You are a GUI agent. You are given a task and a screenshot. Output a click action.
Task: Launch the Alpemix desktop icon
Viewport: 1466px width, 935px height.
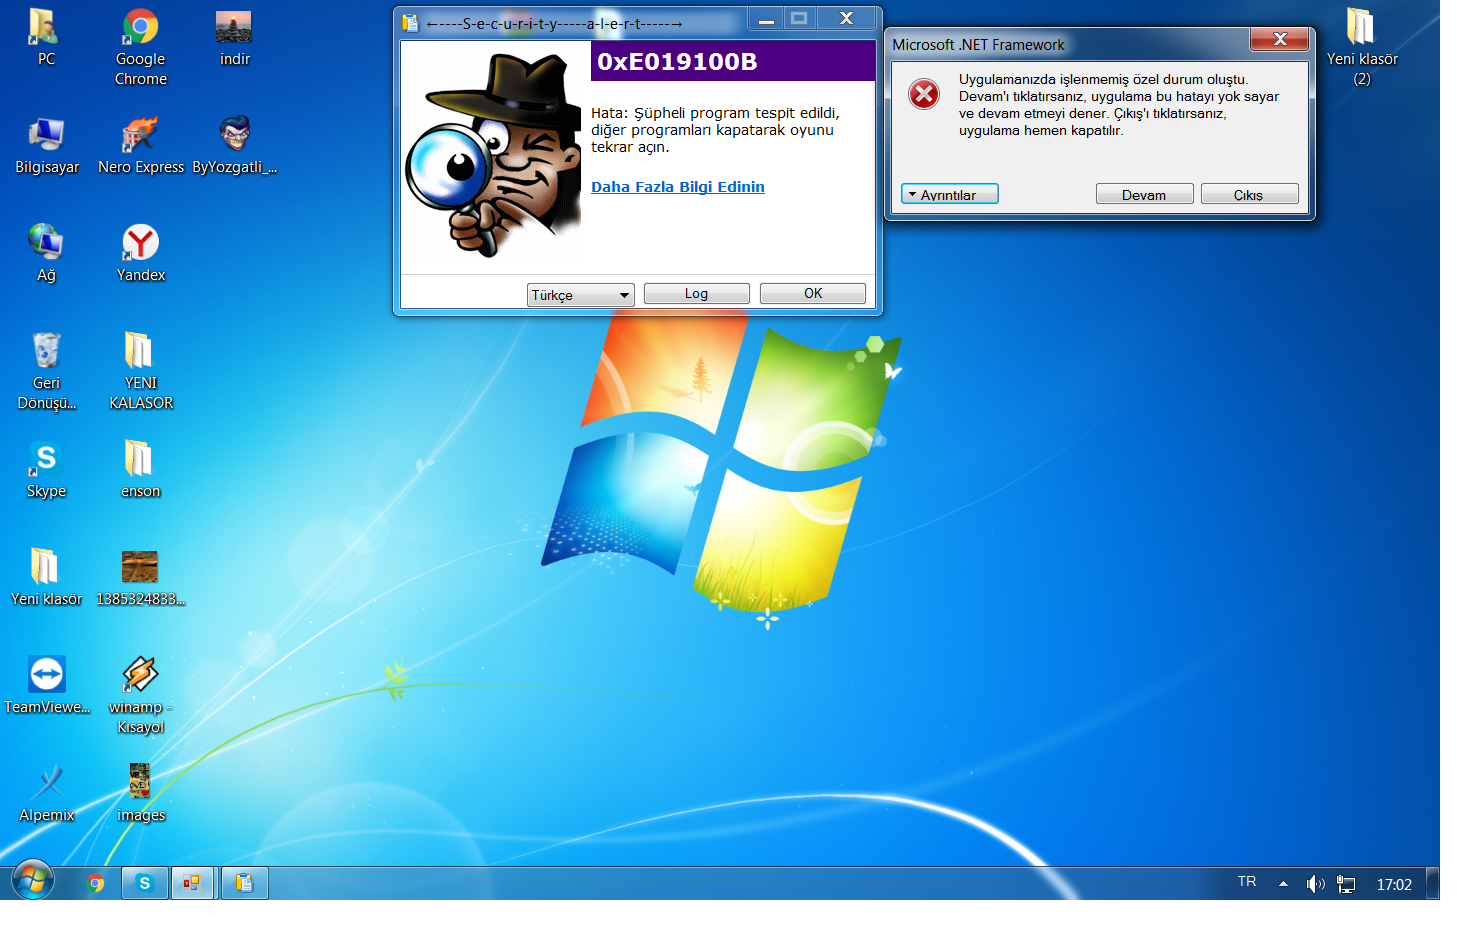click(47, 793)
